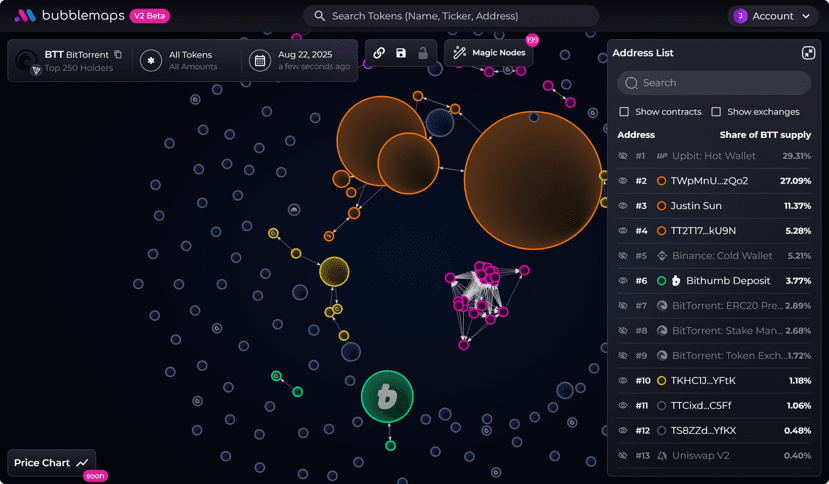Click the orange cluster swatch for TWpMnU...zQo2

coord(661,181)
